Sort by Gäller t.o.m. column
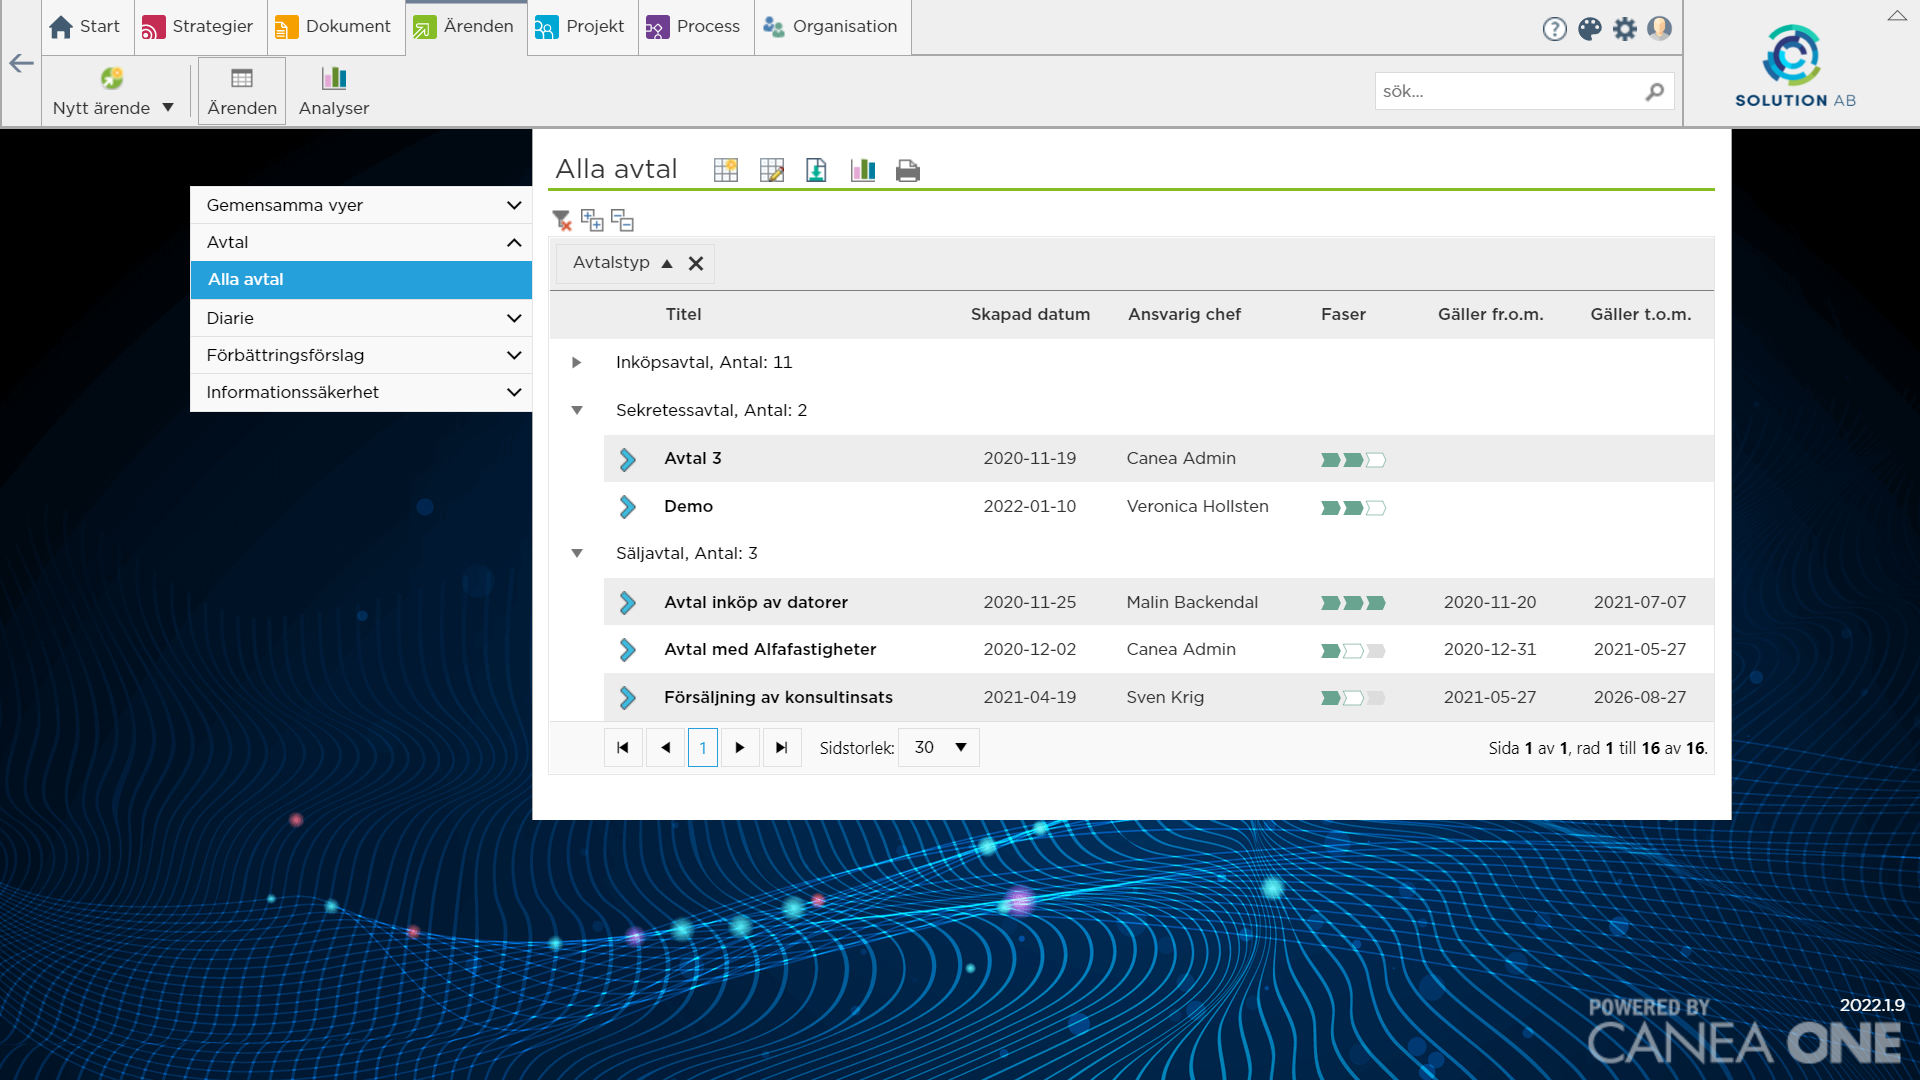Screen dimensions: 1920x1080 (1641, 314)
